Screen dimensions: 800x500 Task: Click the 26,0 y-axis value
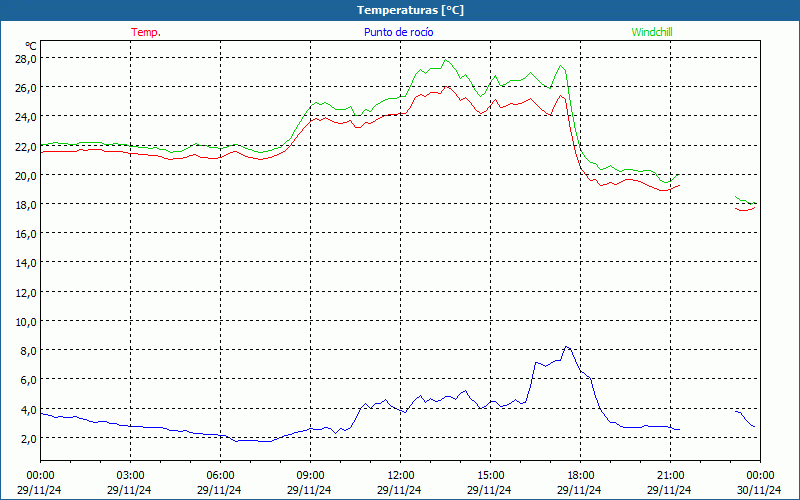coord(26,88)
